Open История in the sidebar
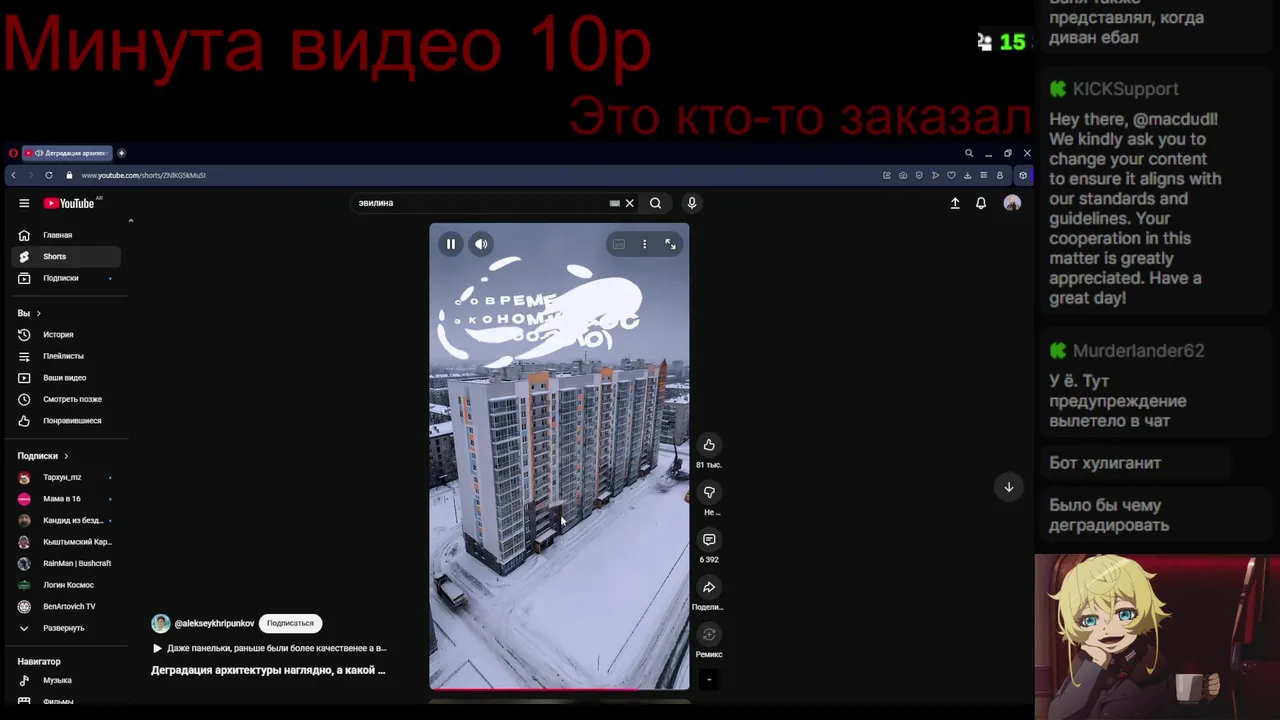The height and width of the screenshot is (720, 1280). coord(66,335)
